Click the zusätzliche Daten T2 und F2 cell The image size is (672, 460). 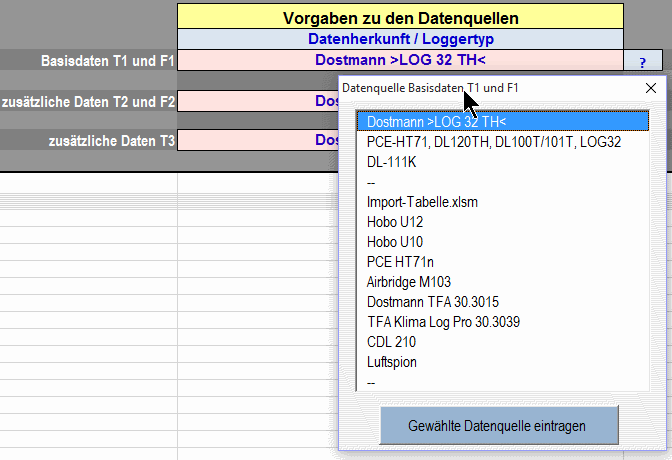[x=258, y=101]
